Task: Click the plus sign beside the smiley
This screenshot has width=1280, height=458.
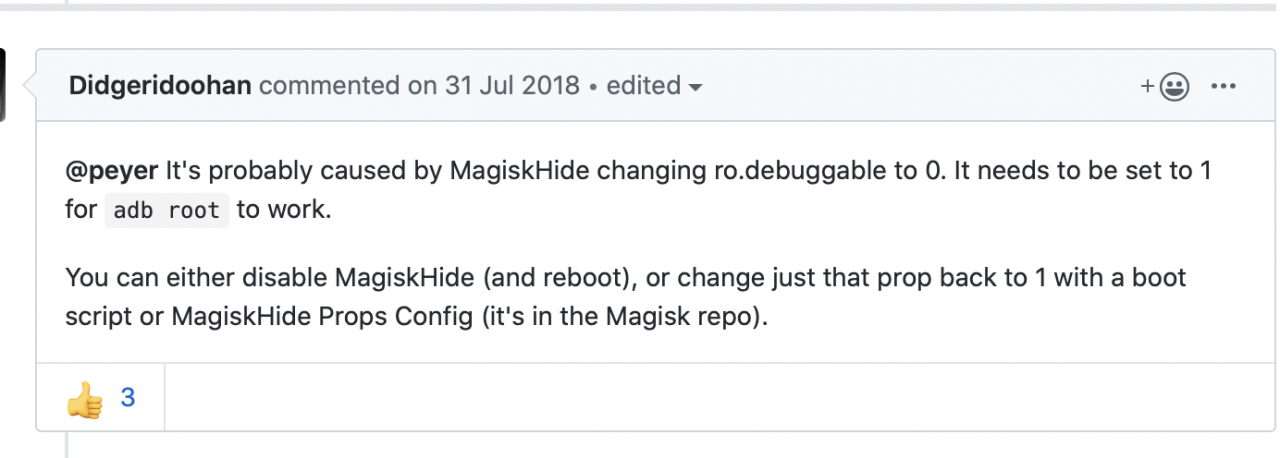Action: (x=1147, y=87)
